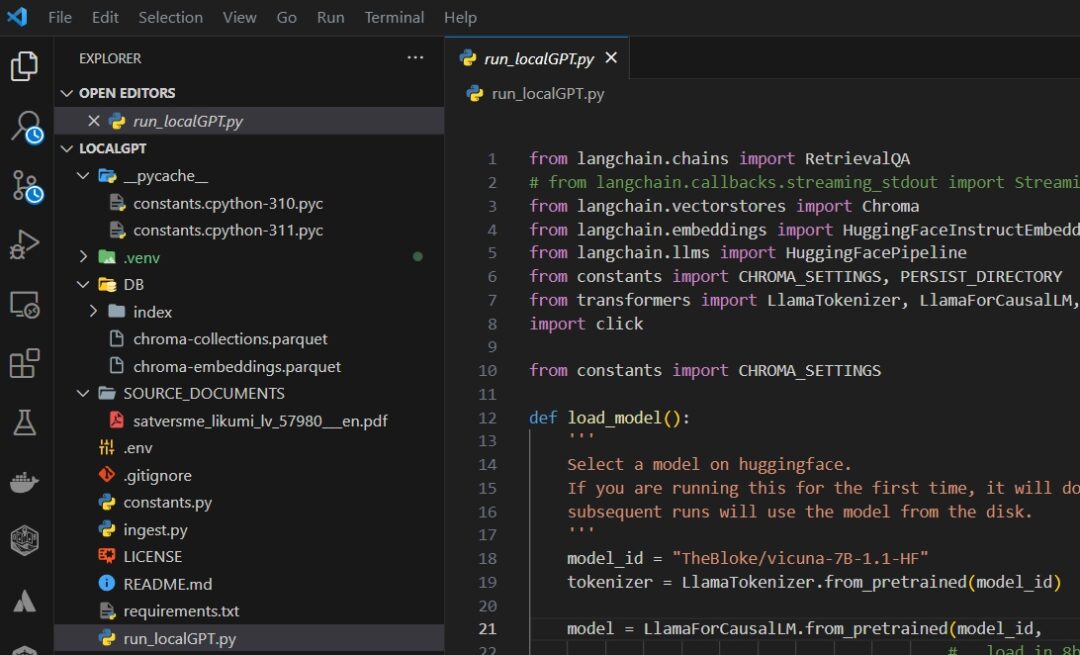Collapse the DB folder

(x=83, y=284)
